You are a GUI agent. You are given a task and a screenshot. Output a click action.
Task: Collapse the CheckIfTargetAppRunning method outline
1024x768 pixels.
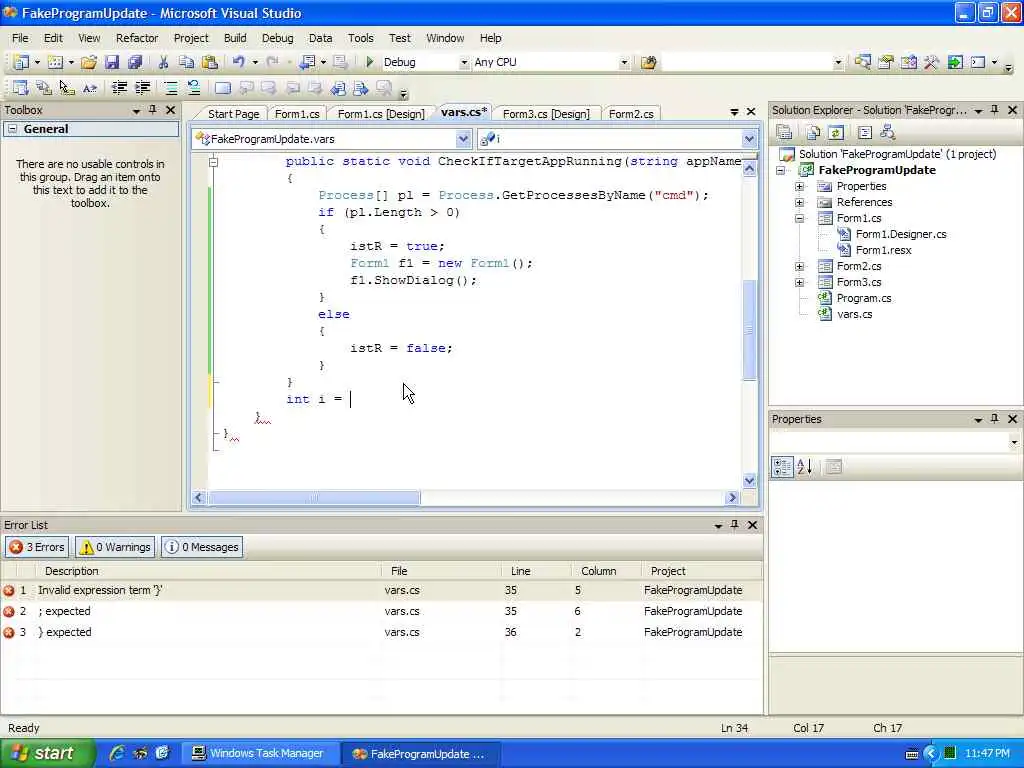[213, 161]
